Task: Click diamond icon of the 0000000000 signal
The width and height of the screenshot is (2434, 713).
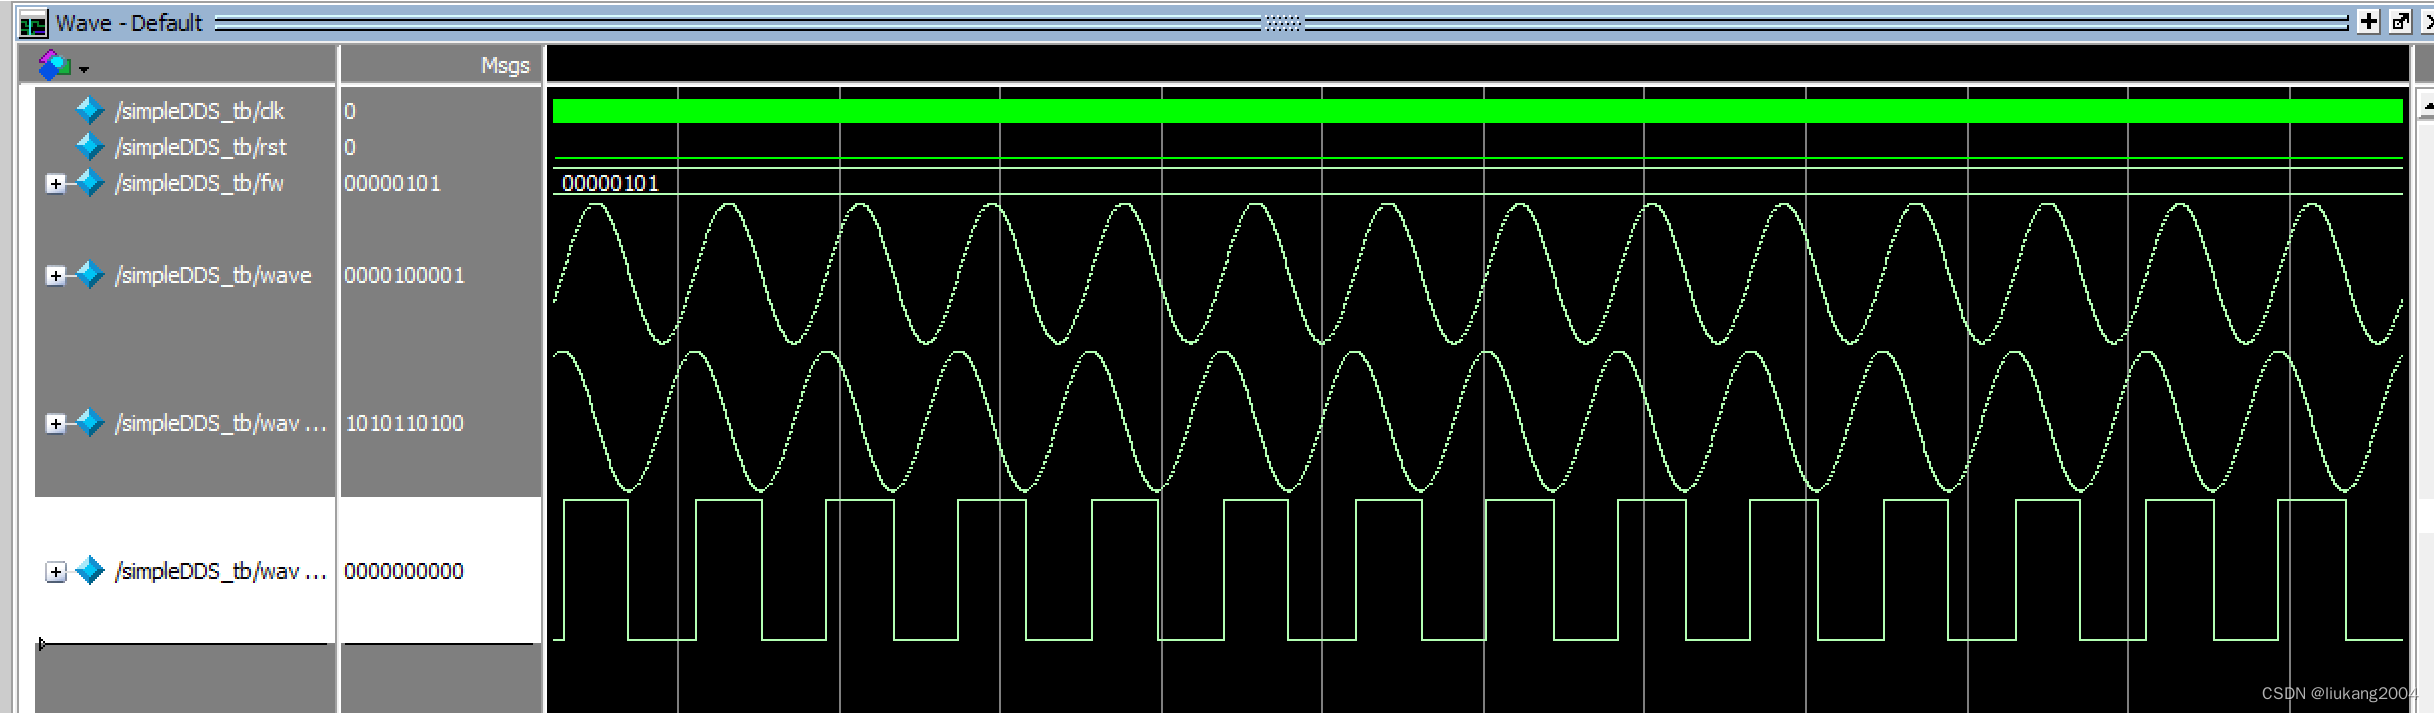Action: (90, 570)
